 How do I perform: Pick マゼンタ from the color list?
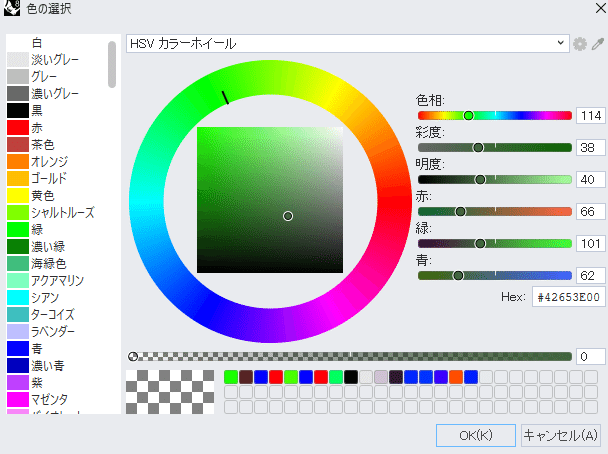pos(56,399)
